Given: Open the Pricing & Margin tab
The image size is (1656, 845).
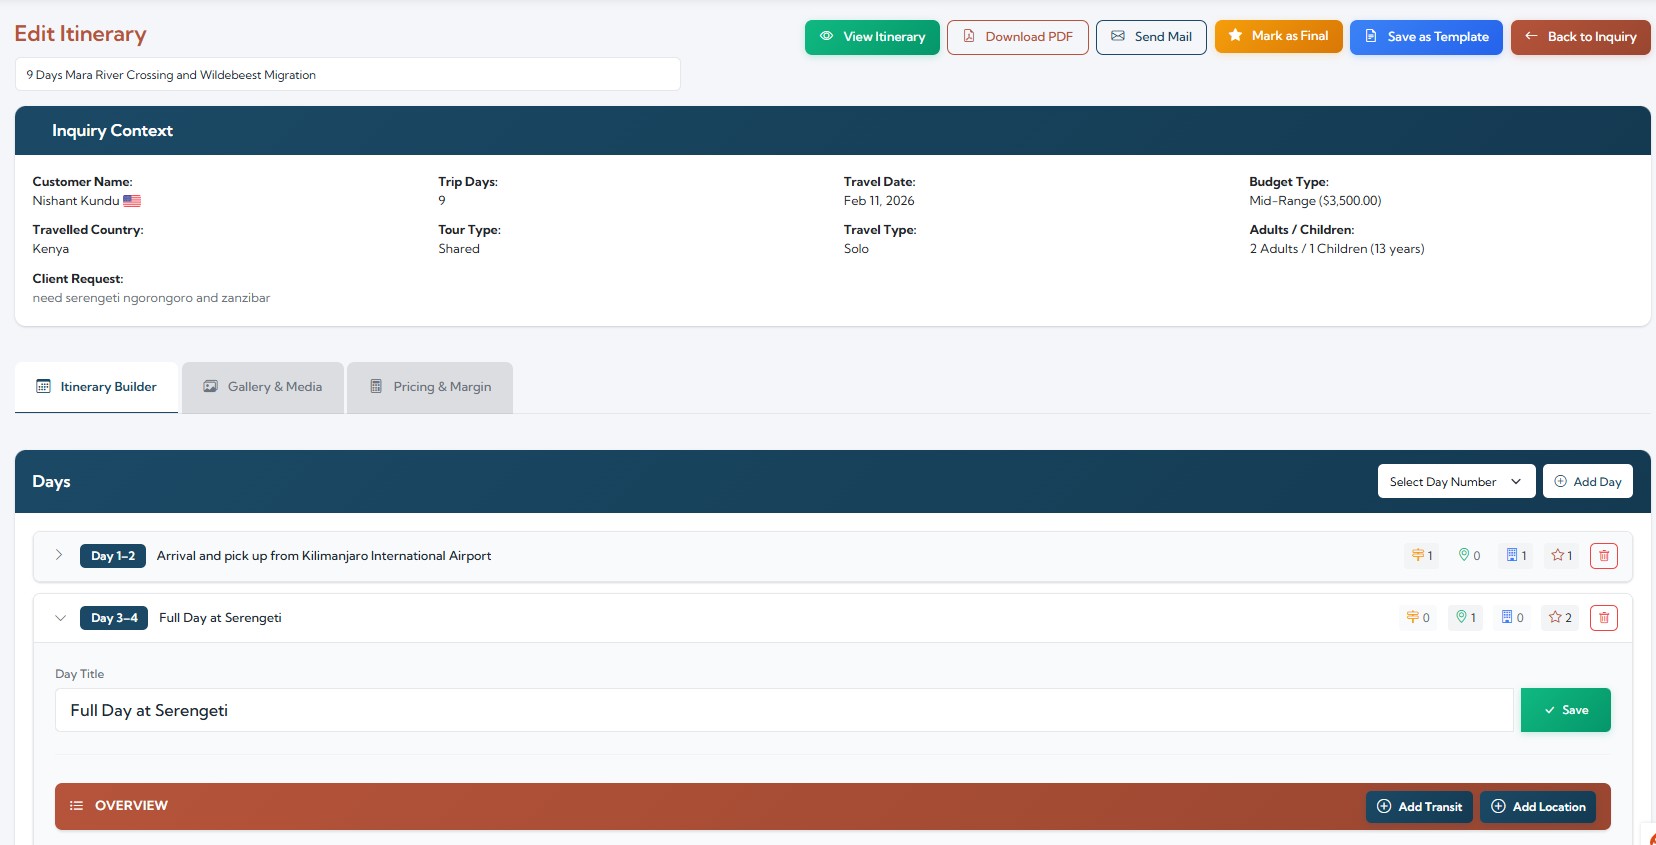Looking at the screenshot, I should [430, 387].
